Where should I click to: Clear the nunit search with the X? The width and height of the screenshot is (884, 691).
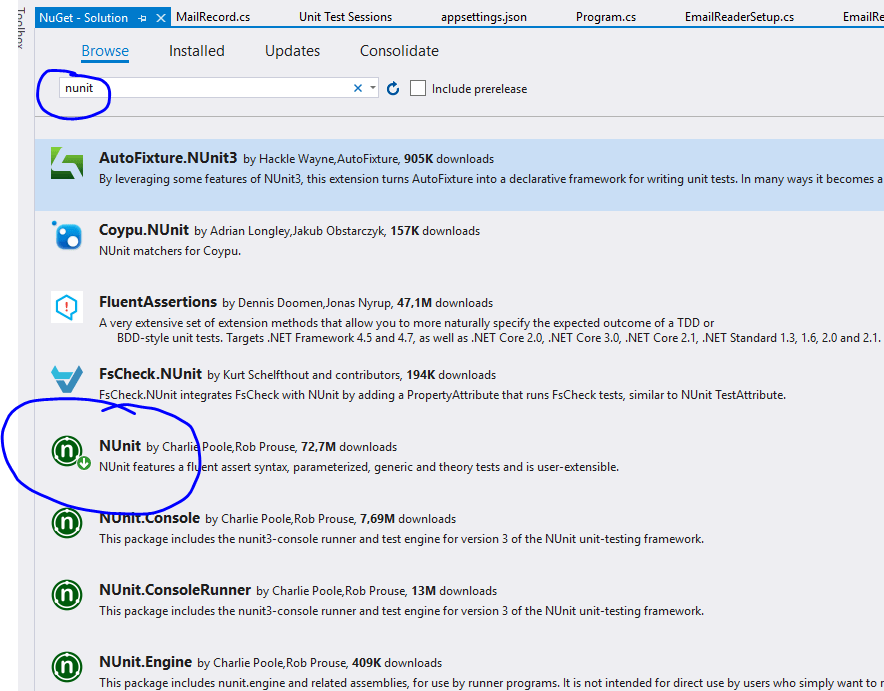coord(357,88)
